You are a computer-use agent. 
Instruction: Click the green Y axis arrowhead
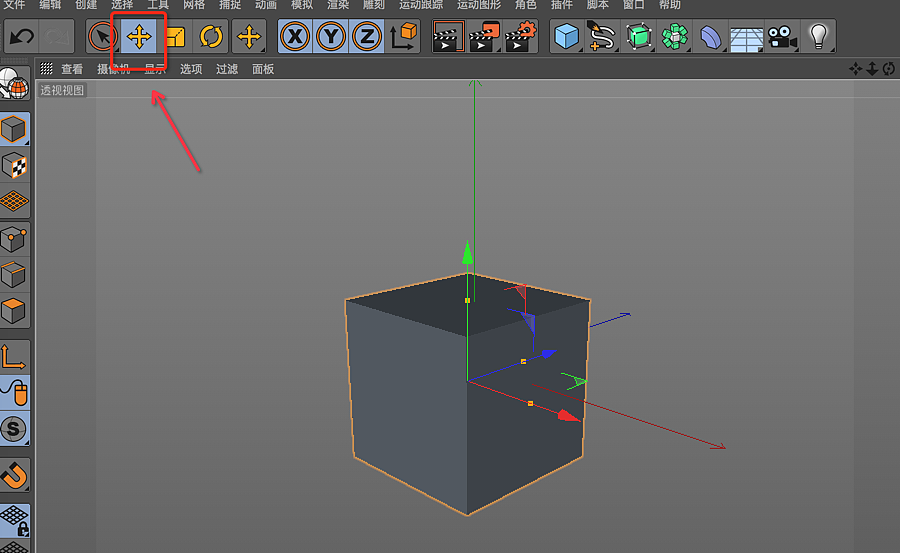pos(468,253)
